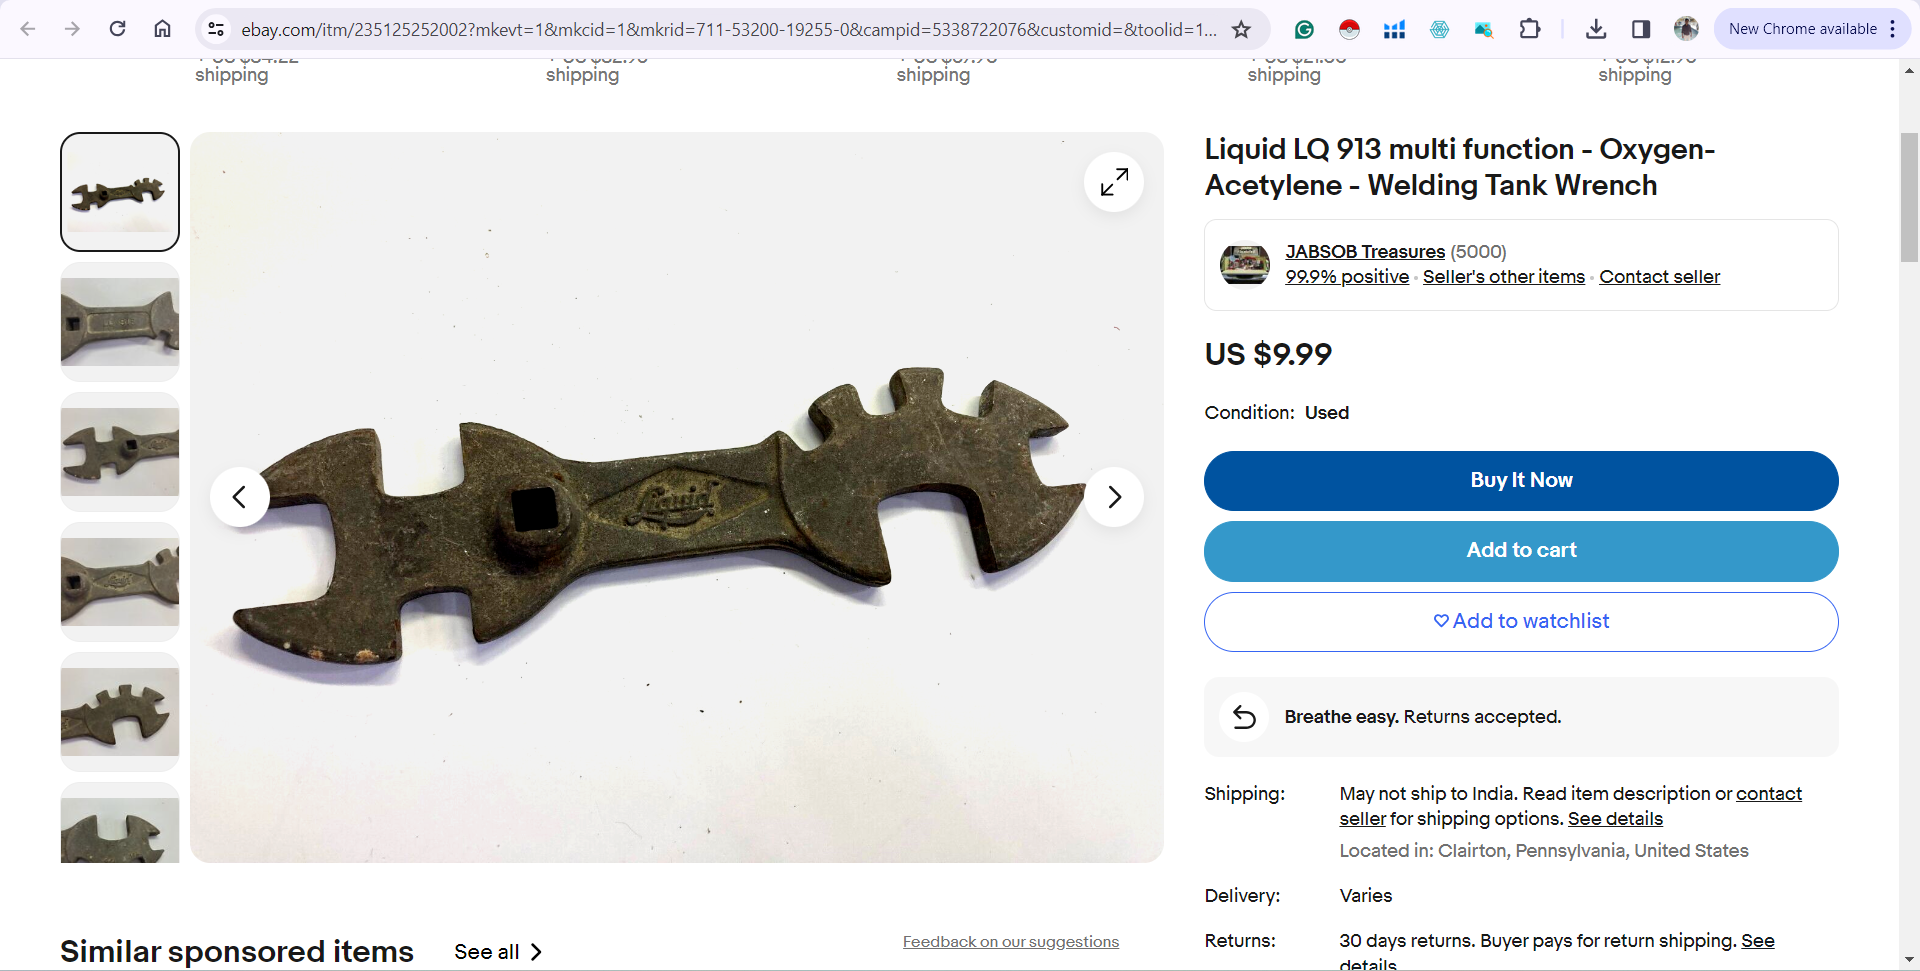Open the JABSOB Treasures seller link

tap(1365, 252)
